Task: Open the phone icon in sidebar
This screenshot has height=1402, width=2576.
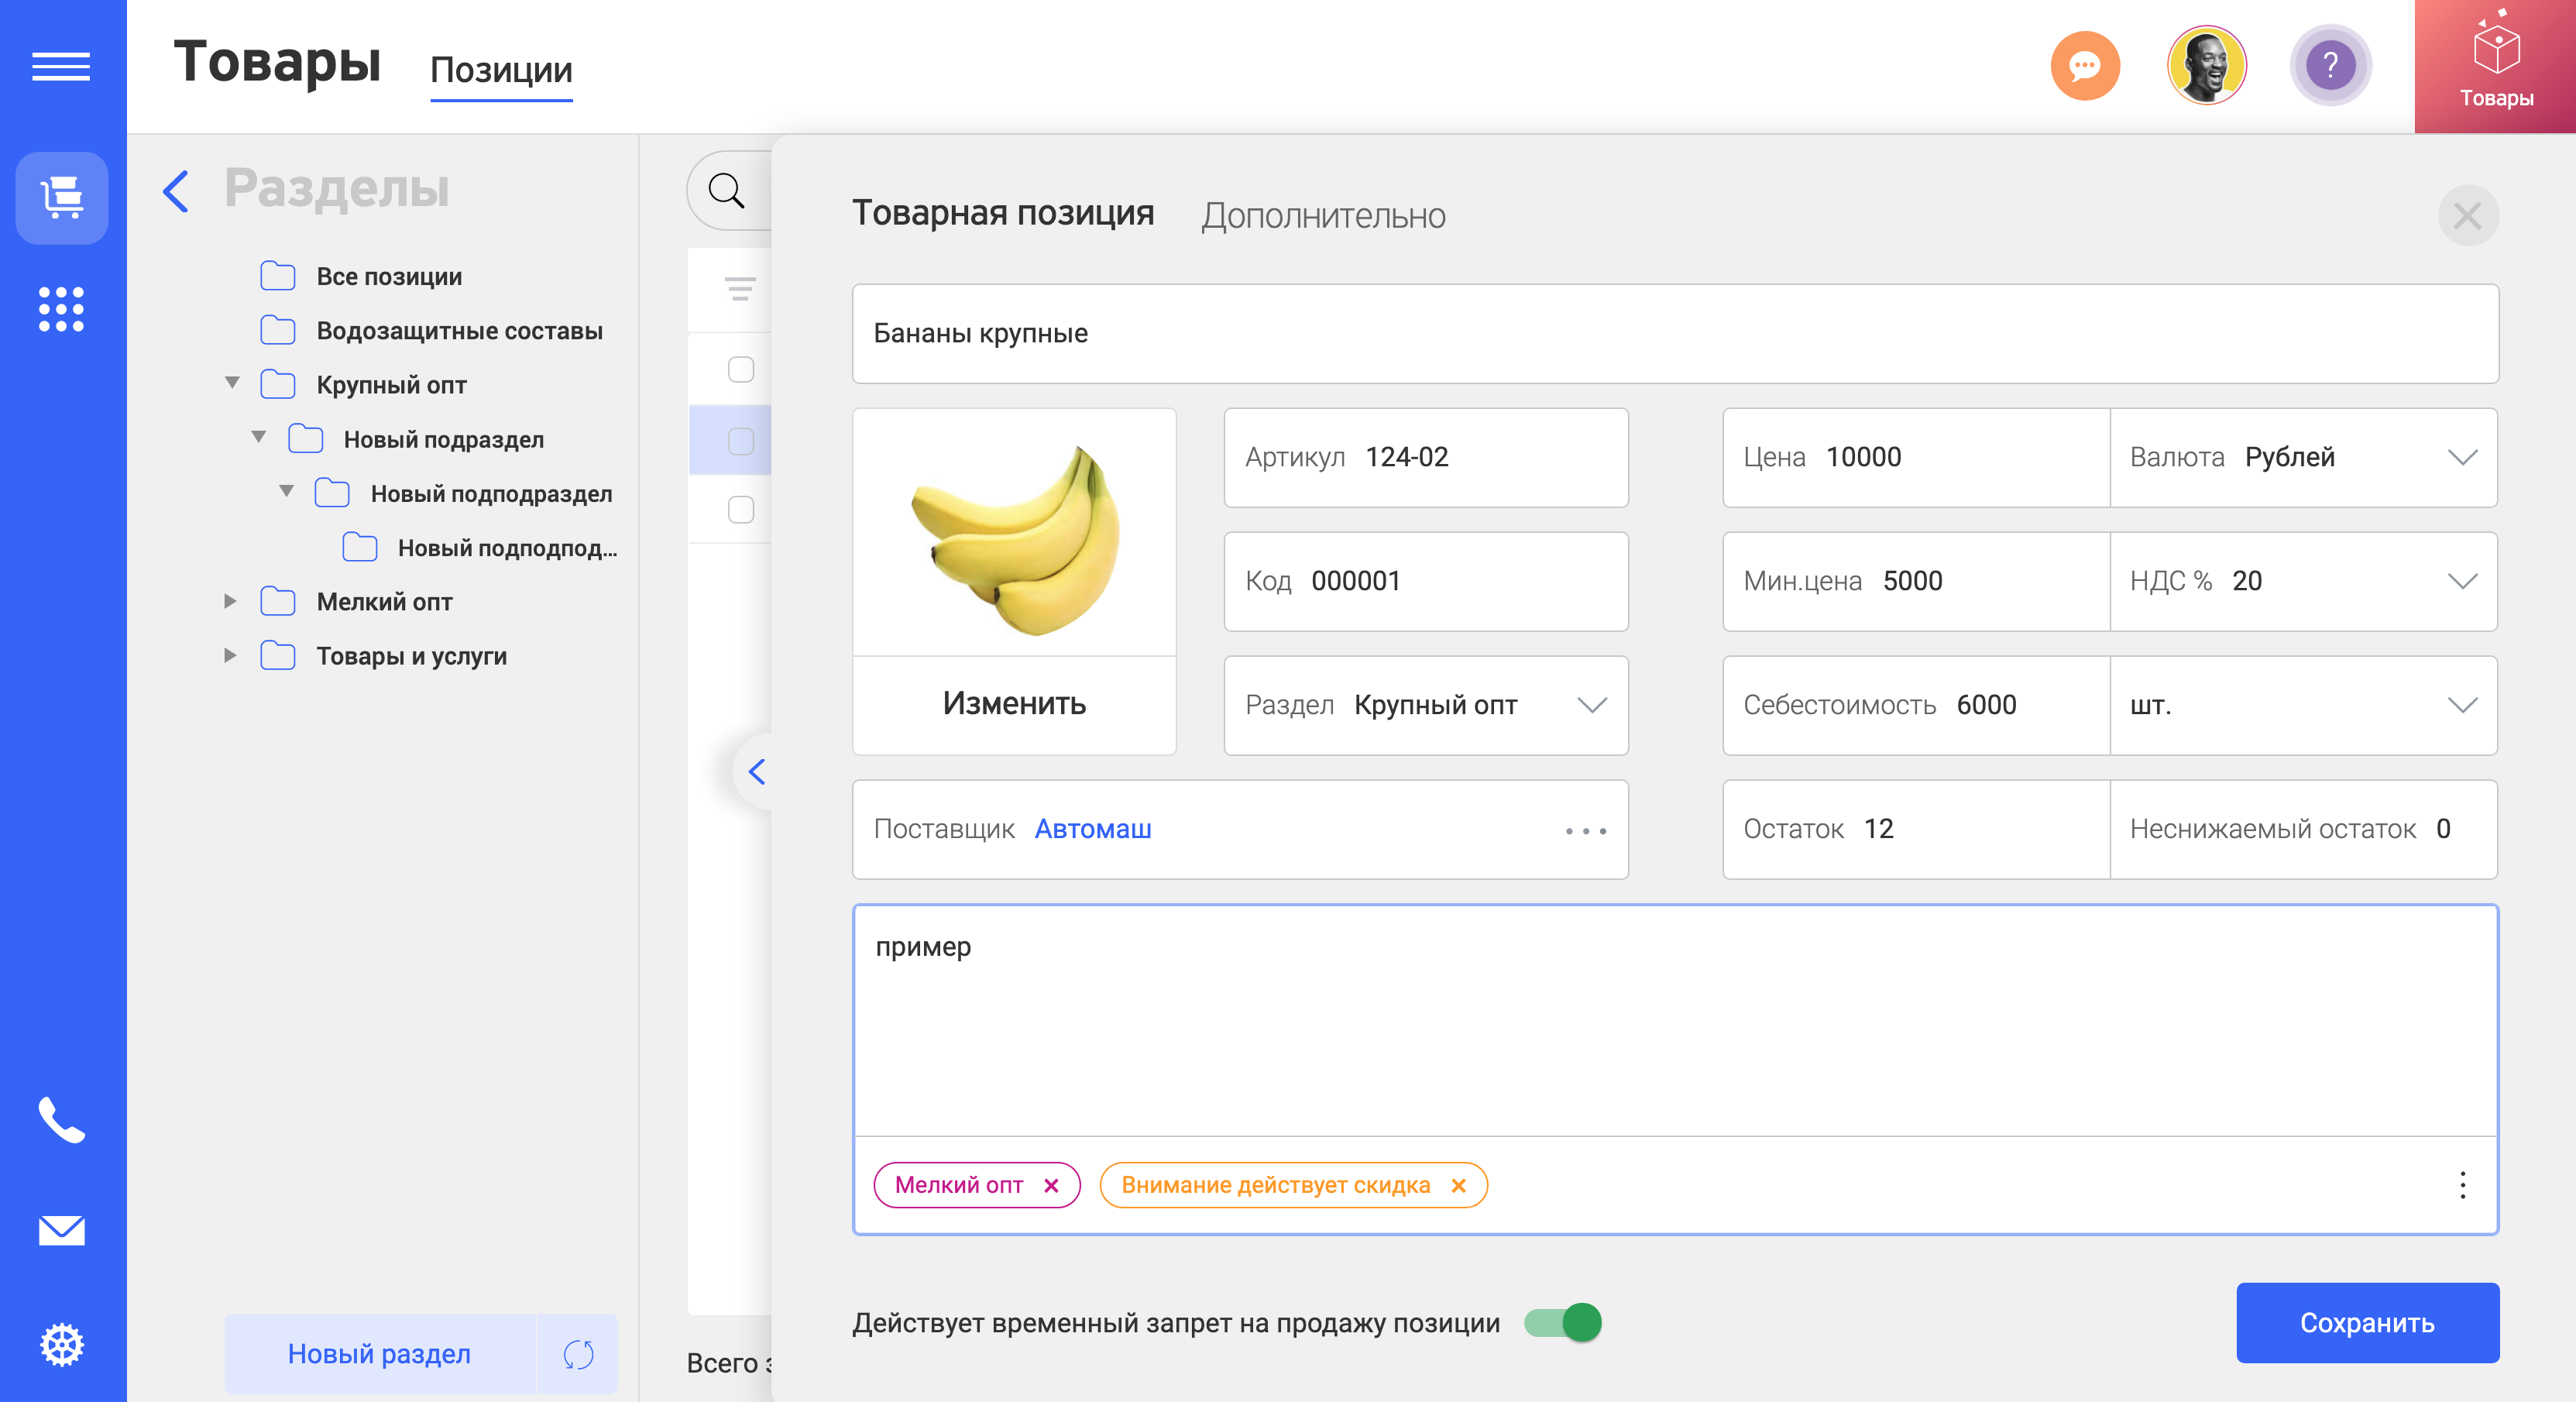Action: (x=62, y=1120)
